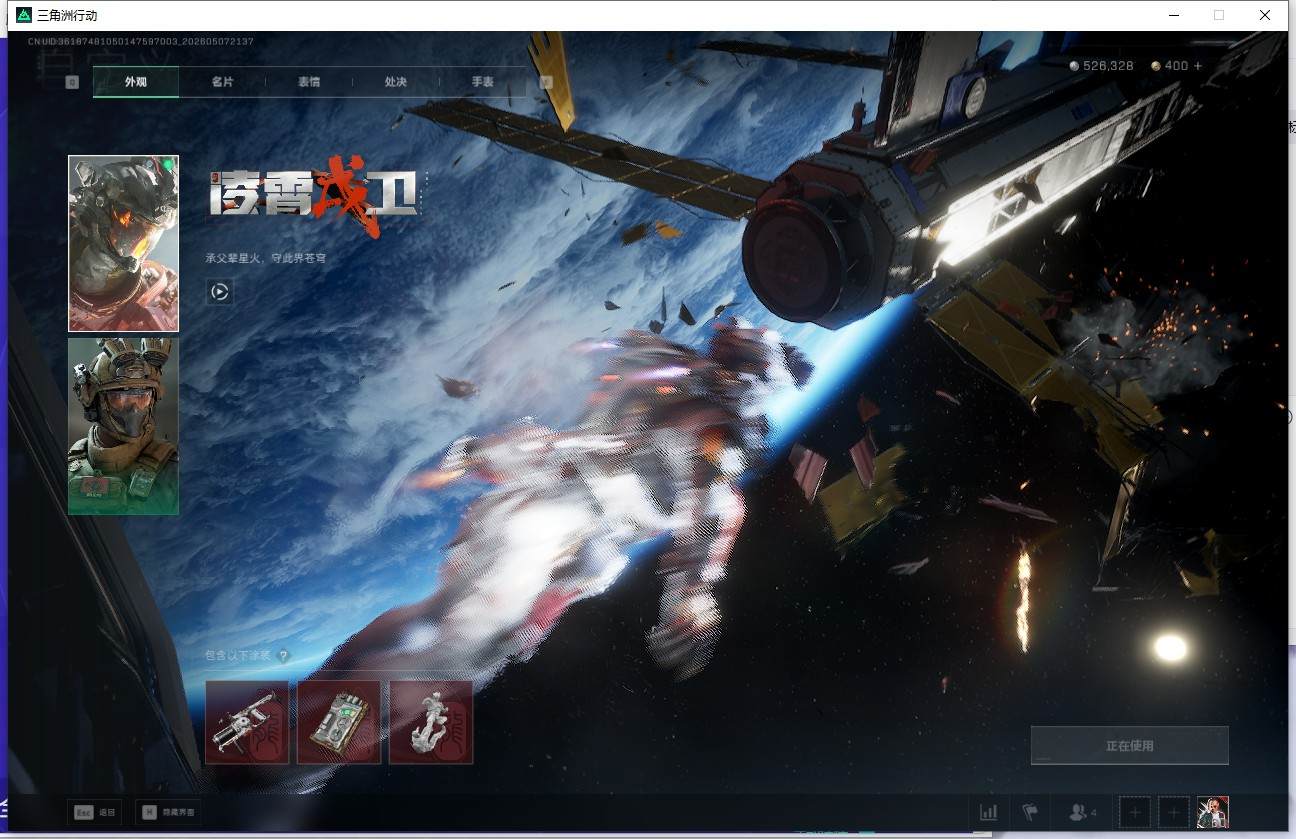Click the first empty squad slot plus
Image resolution: width=1296 pixels, height=839 pixels.
point(1135,812)
